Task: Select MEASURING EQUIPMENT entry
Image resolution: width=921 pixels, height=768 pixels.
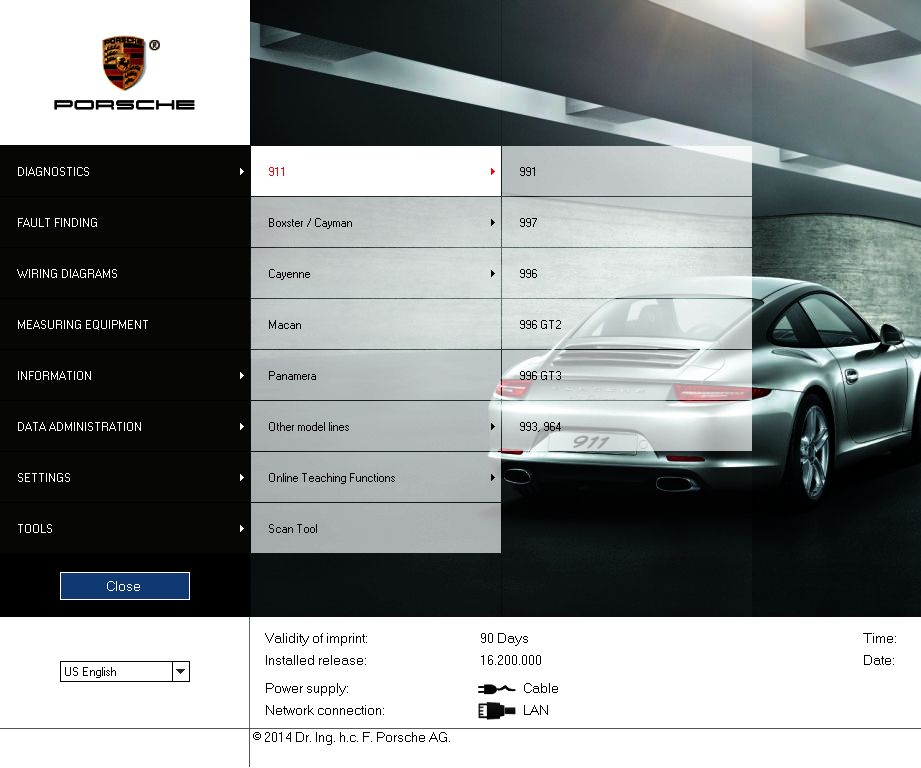Action: [x=125, y=325]
